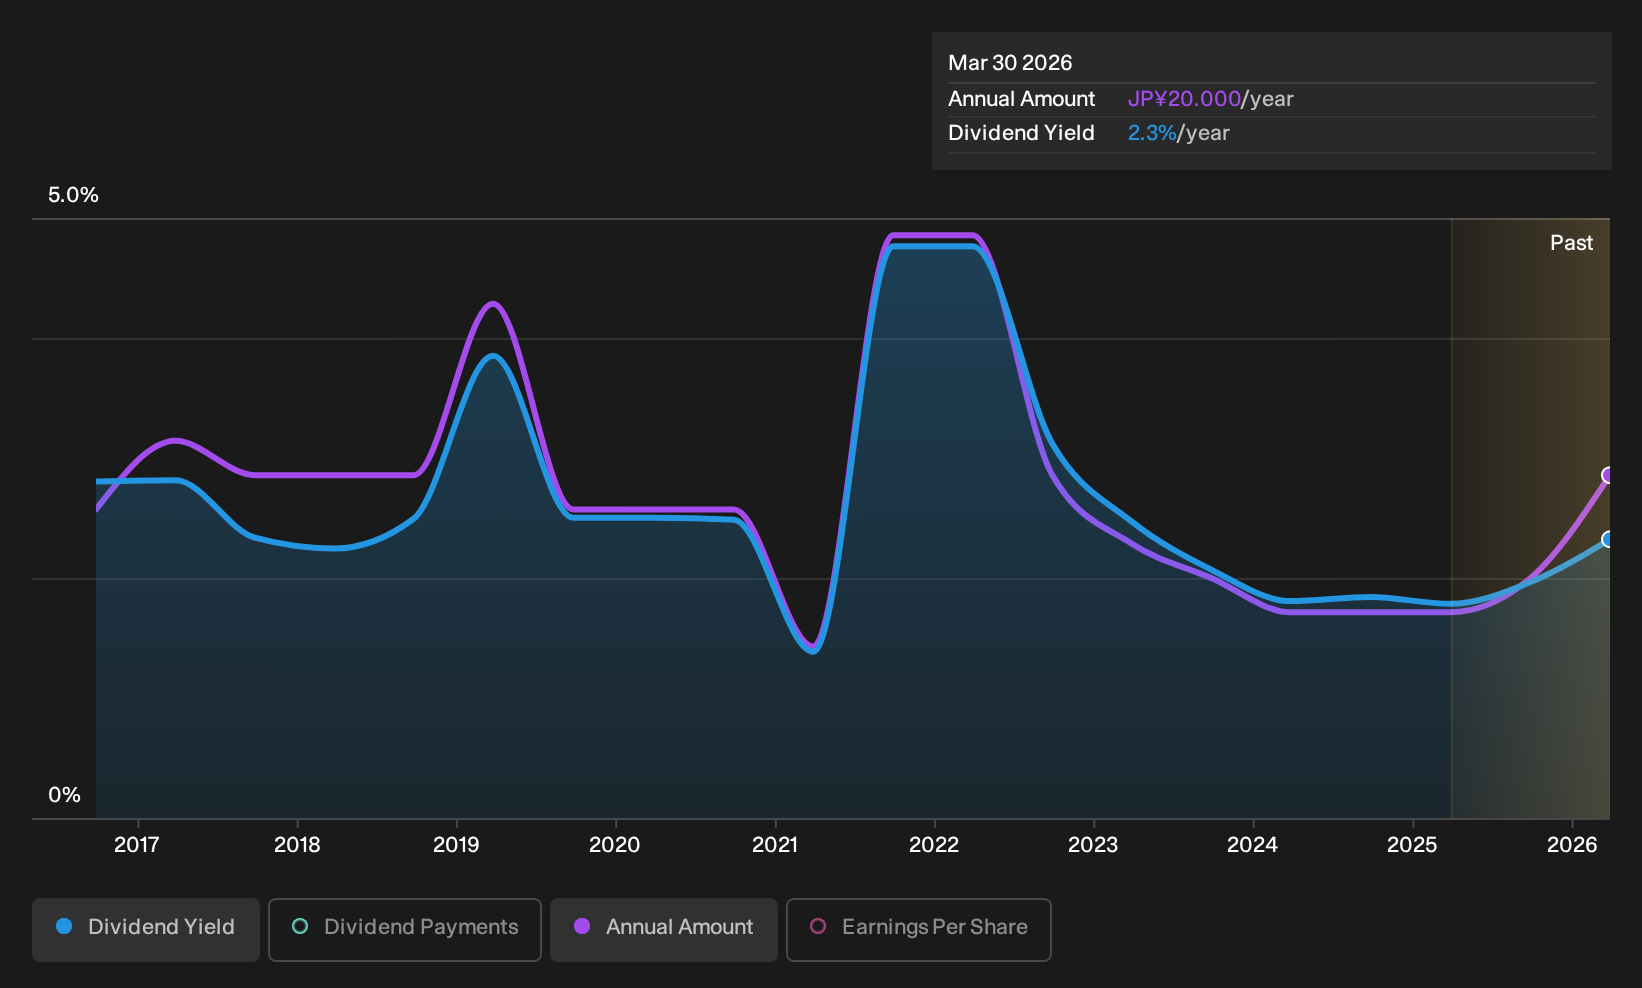Toggle the Dividend Yield series

[146, 929]
